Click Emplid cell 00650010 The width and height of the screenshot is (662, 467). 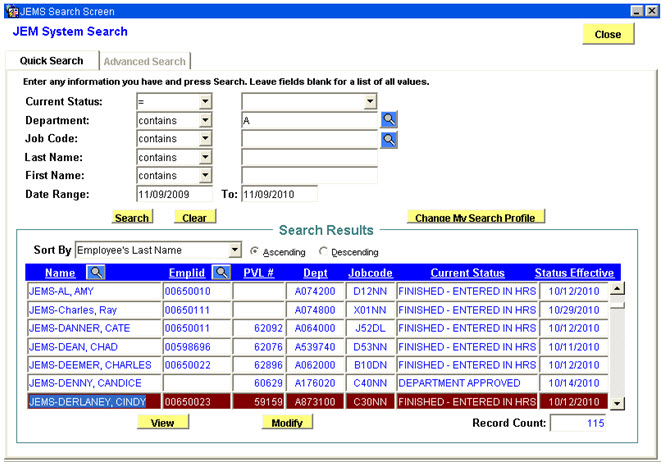pyautogui.click(x=197, y=291)
